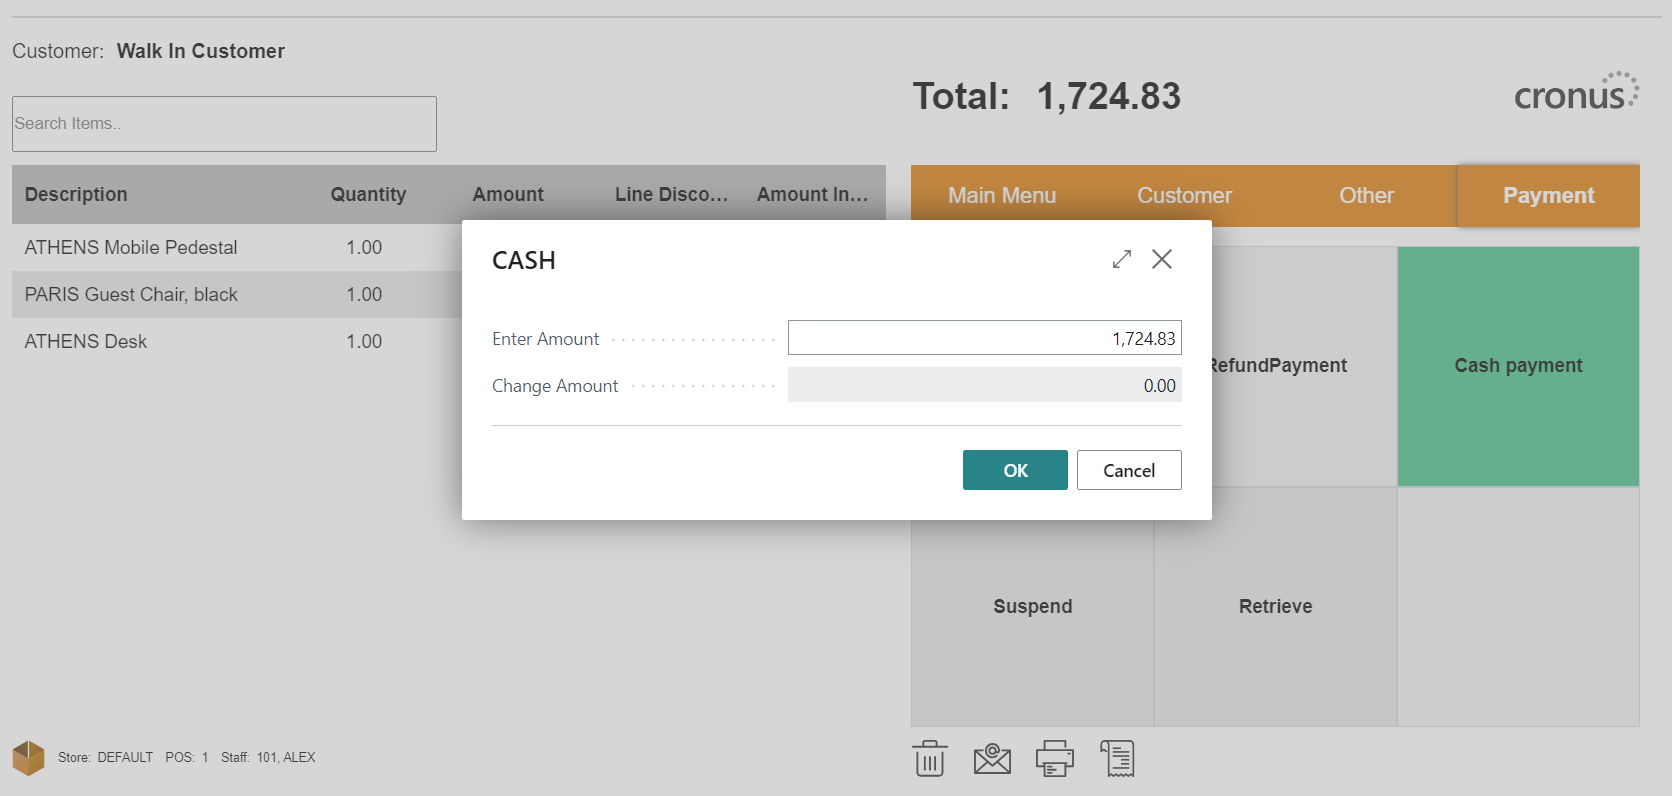Close the CASH dialog with X
1672x796 pixels.
1162,259
